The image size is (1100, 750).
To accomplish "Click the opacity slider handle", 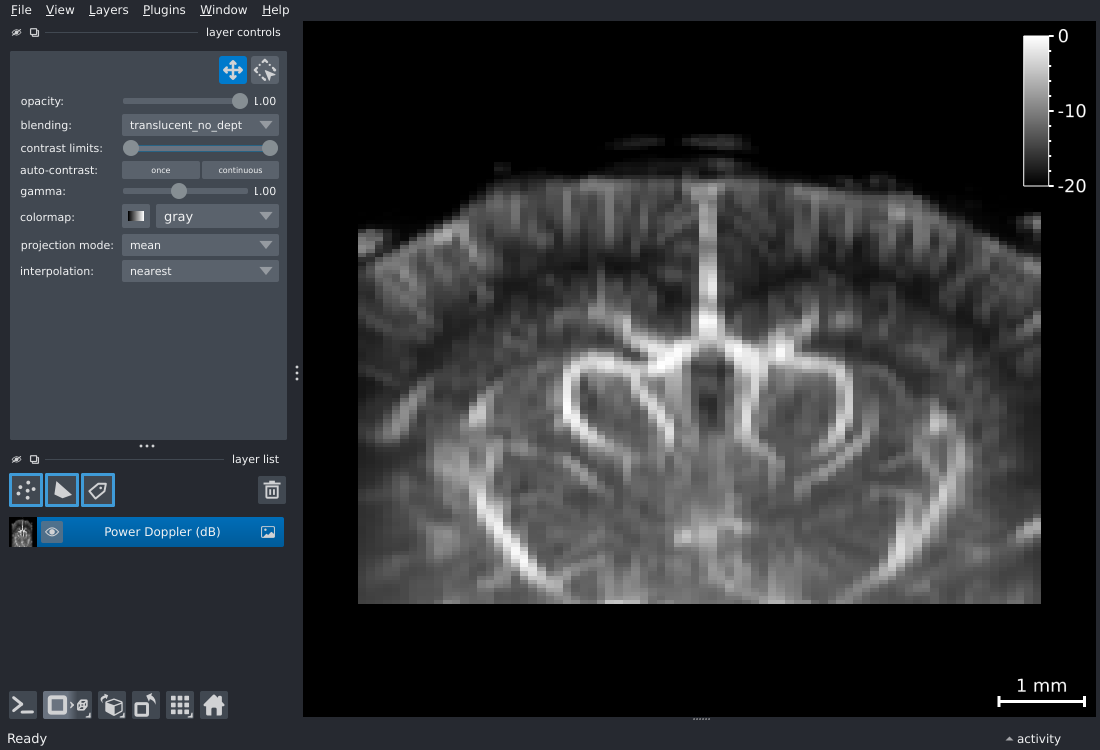I will coord(240,101).
